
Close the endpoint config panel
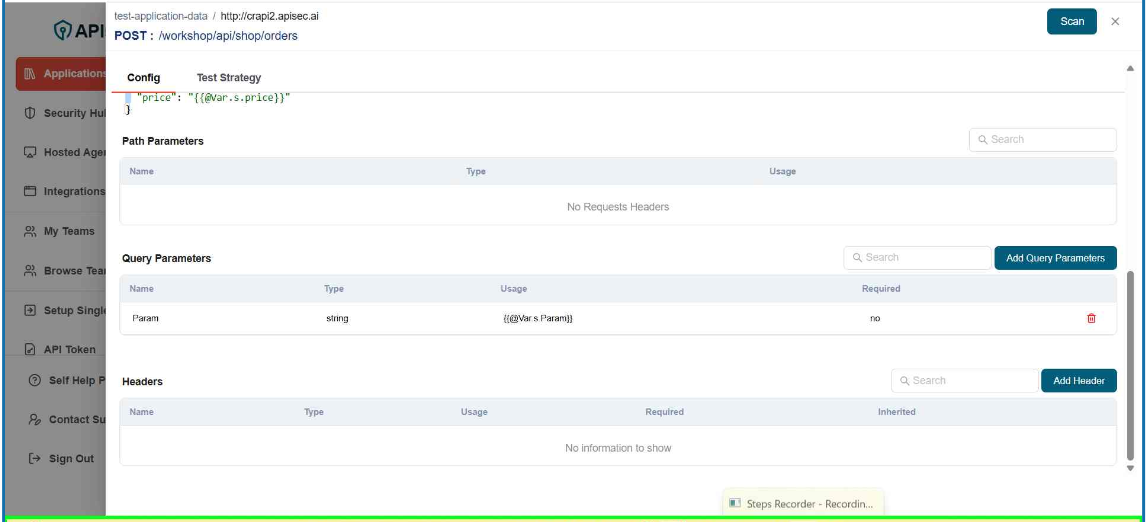(1115, 22)
